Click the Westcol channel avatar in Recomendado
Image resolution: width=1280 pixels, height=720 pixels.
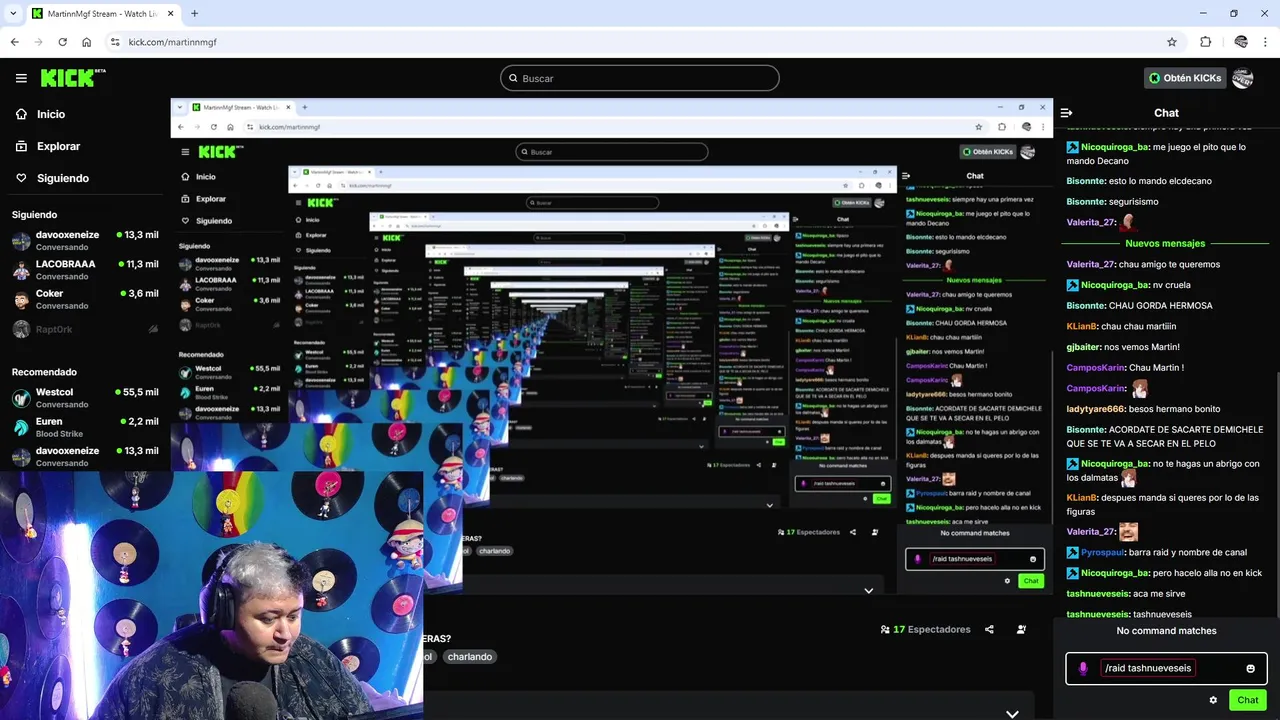click(21, 398)
